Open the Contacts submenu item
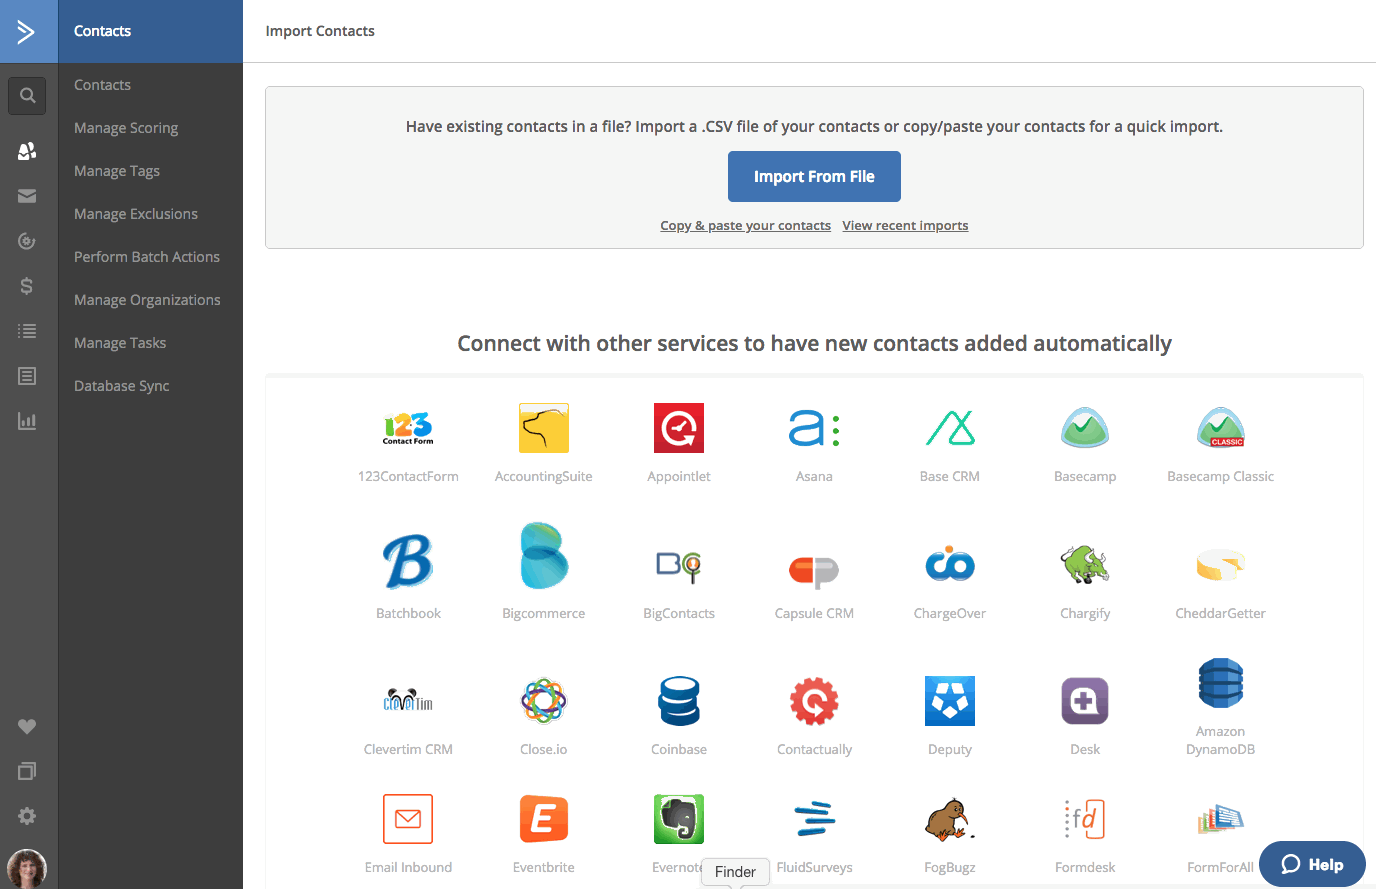 [x=102, y=85]
